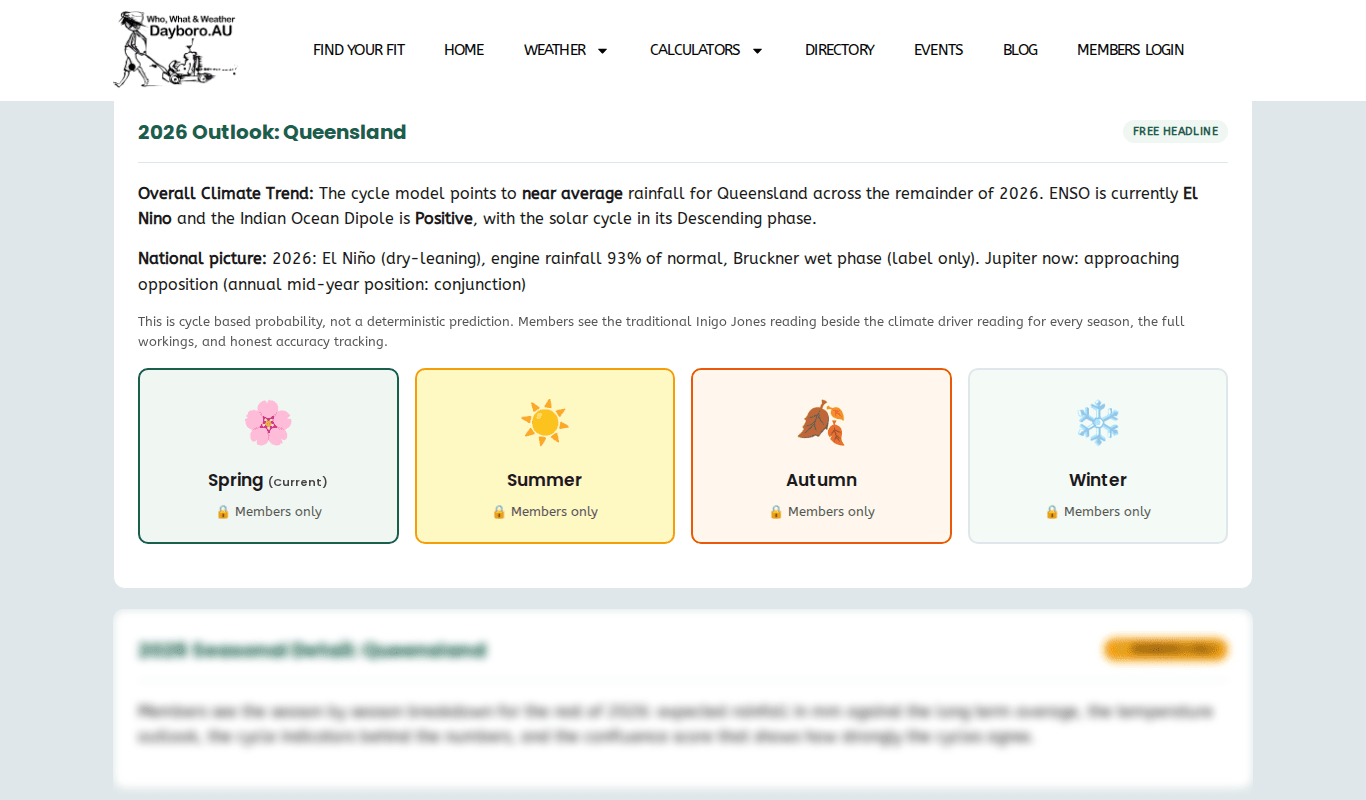
Task: Click the lock icon under Winter
Action: click(1052, 512)
